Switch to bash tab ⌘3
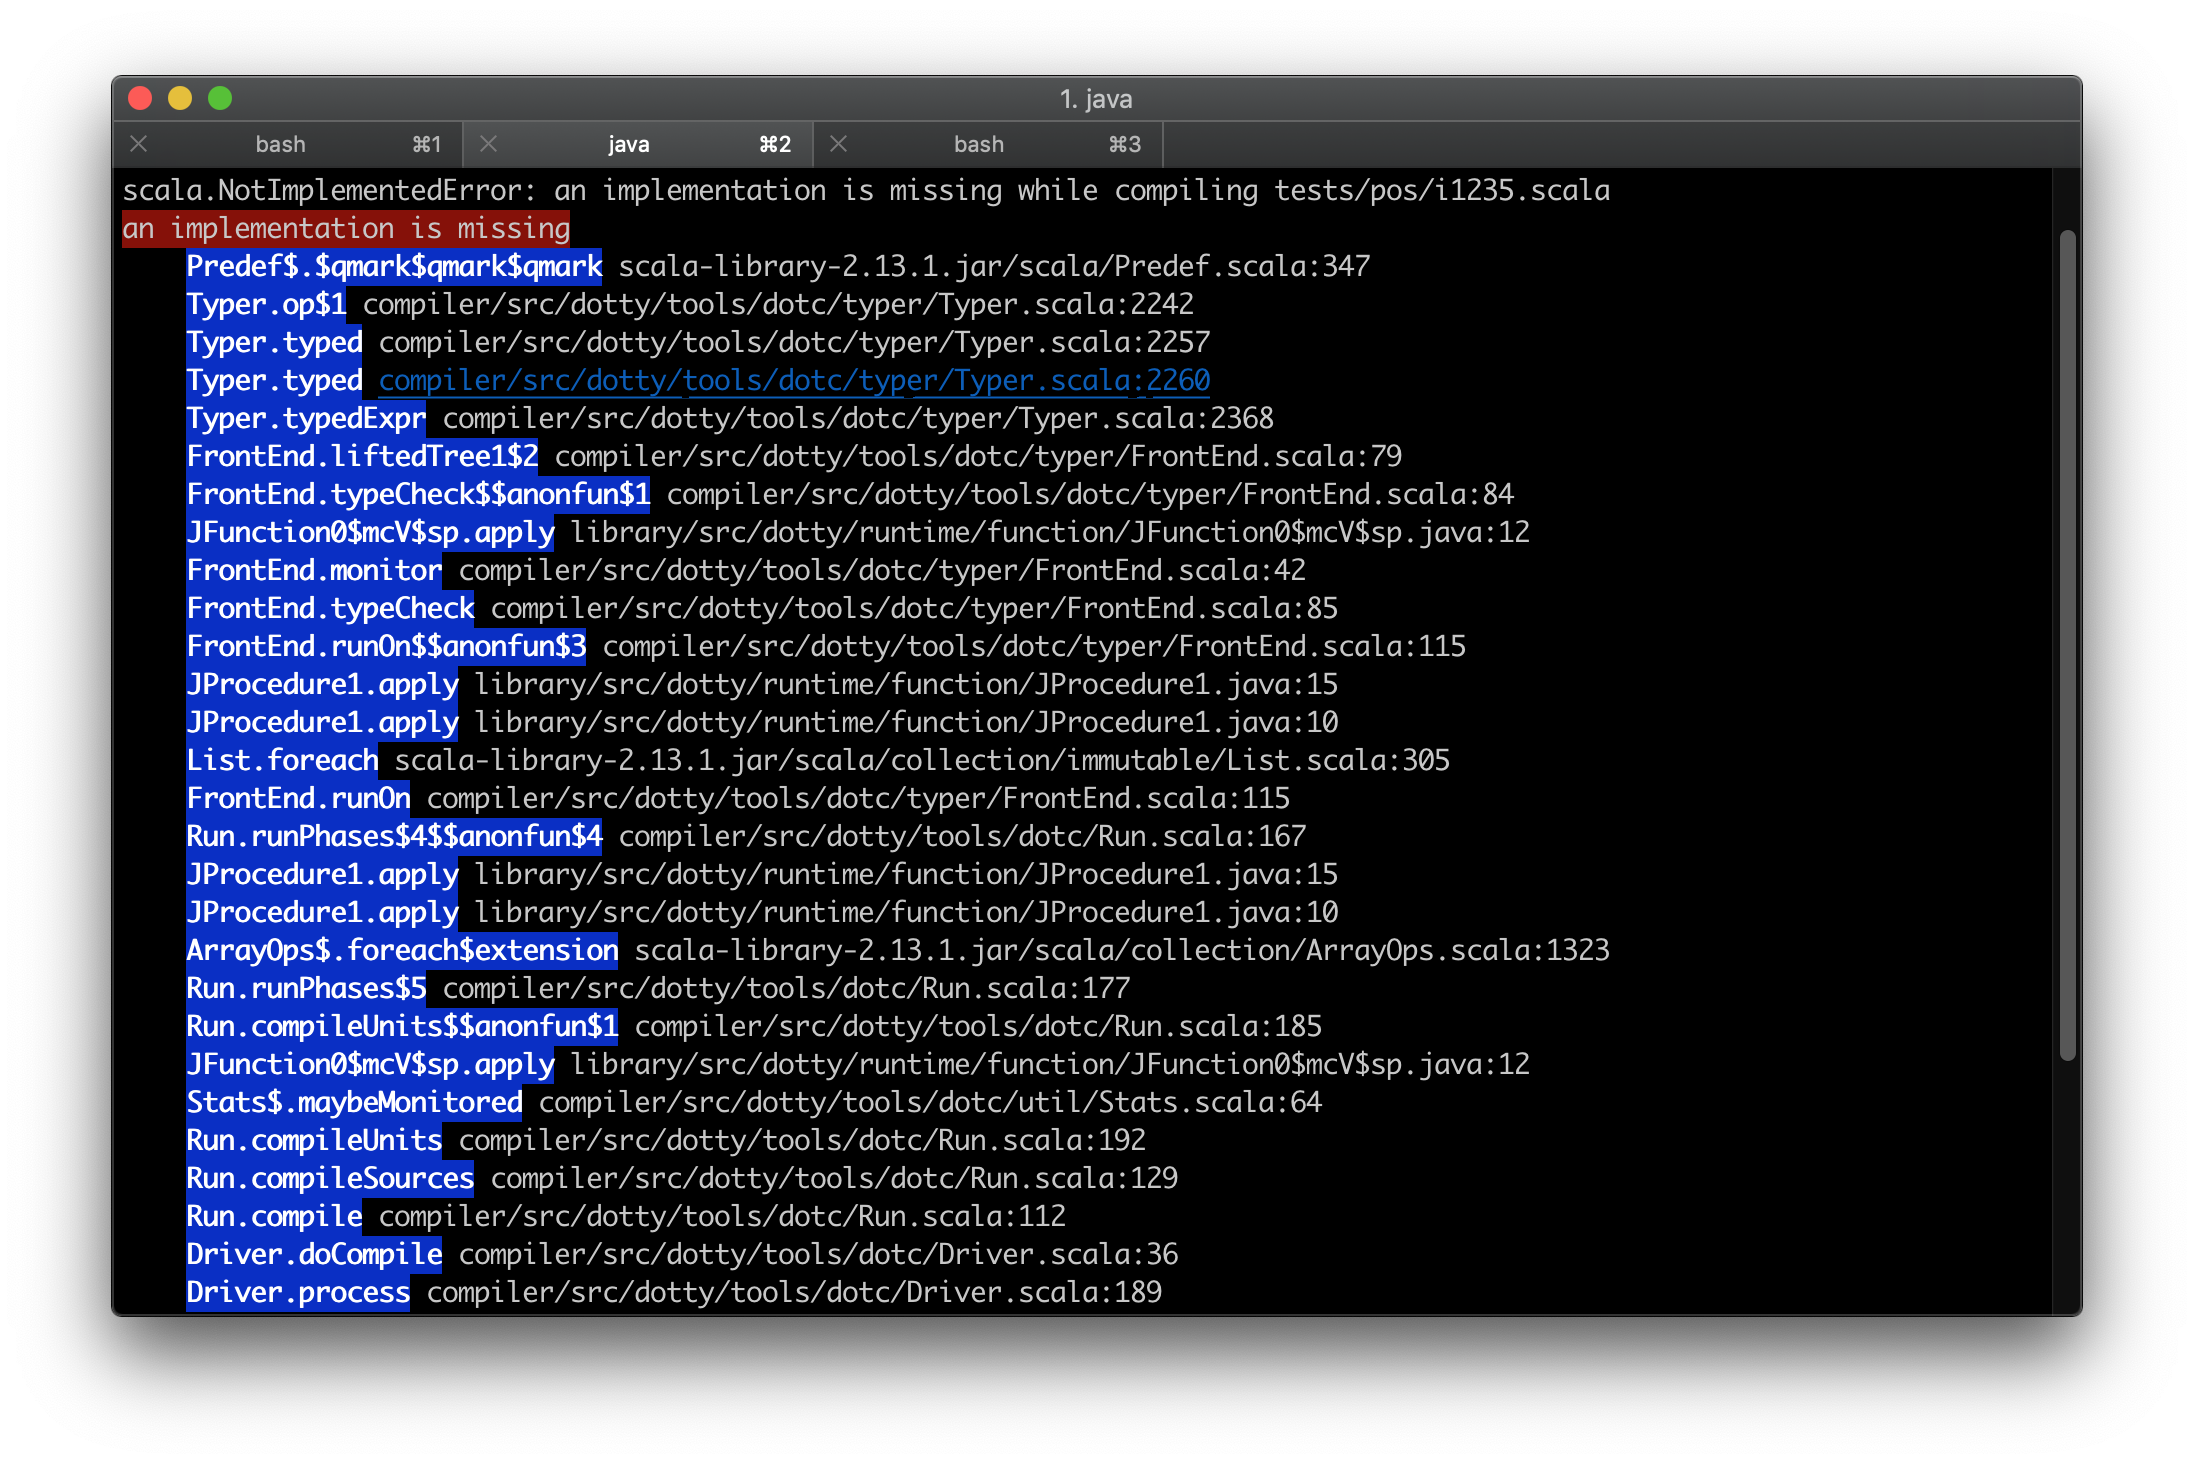 tap(979, 144)
